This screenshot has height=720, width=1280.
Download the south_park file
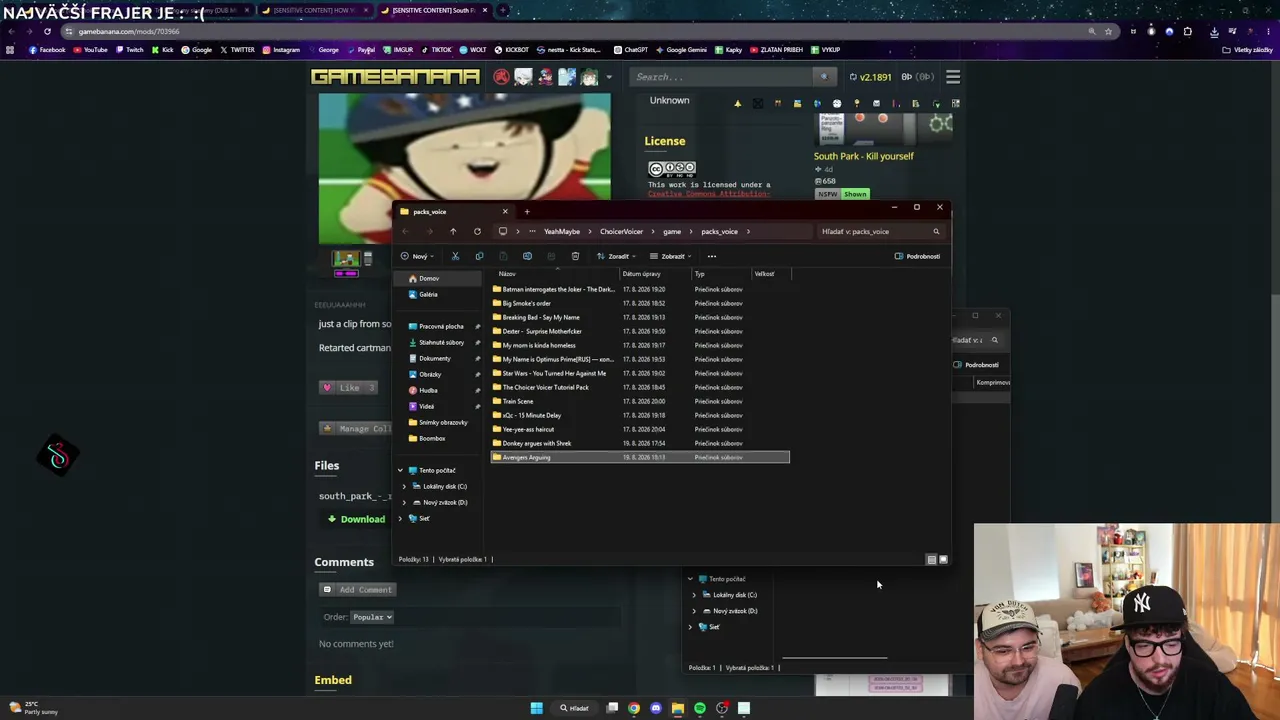(356, 519)
